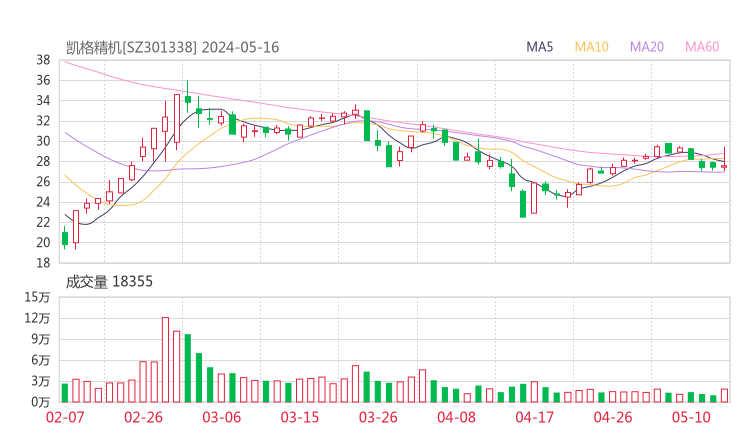This screenshot has height=440, width=740.
Task: Click the 6万 volume axis label
Action: coord(41,360)
